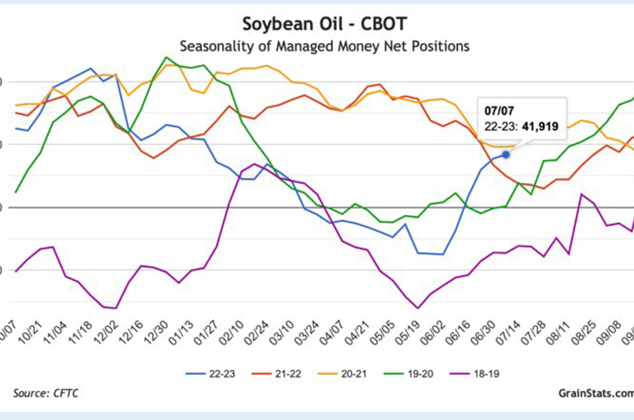Viewport: 634px width, 420px height.
Task: Select the highlighted blue 07/07 data point
Action: (x=506, y=154)
